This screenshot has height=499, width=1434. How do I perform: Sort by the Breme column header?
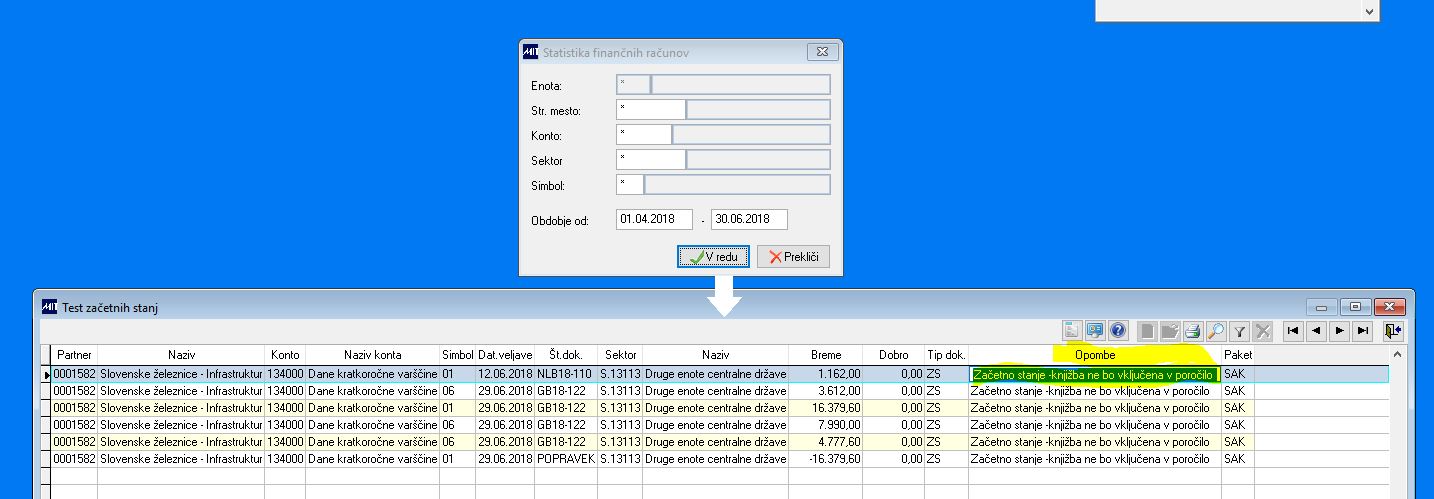click(x=826, y=355)
